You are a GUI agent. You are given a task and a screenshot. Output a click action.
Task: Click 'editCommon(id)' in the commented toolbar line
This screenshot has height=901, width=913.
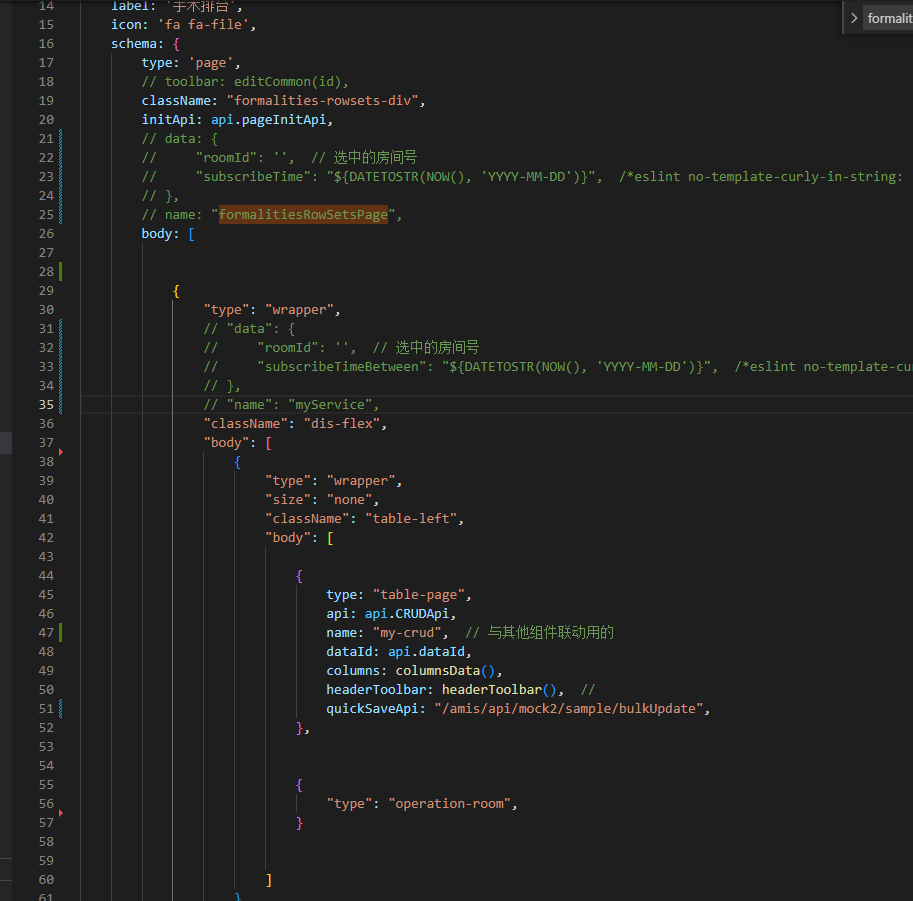pyautogui.click(x=288, y=82)
